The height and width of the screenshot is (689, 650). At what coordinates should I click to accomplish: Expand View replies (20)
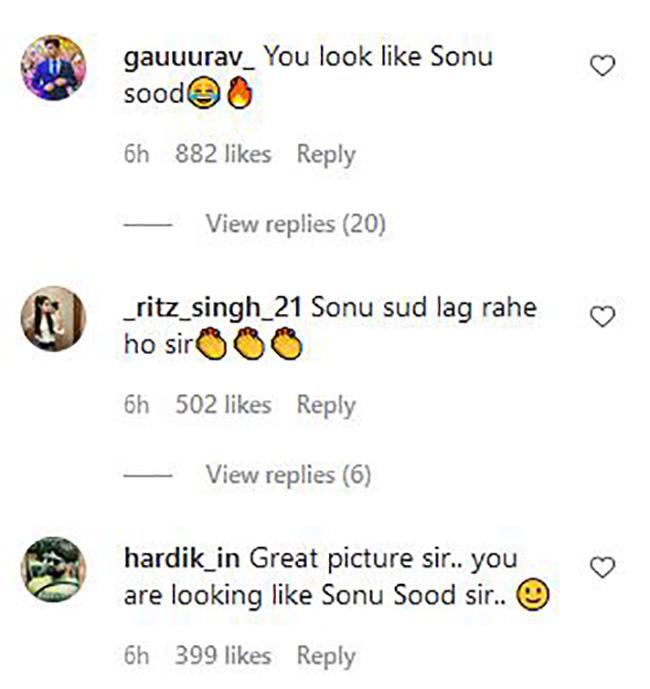tap(295, 224)
